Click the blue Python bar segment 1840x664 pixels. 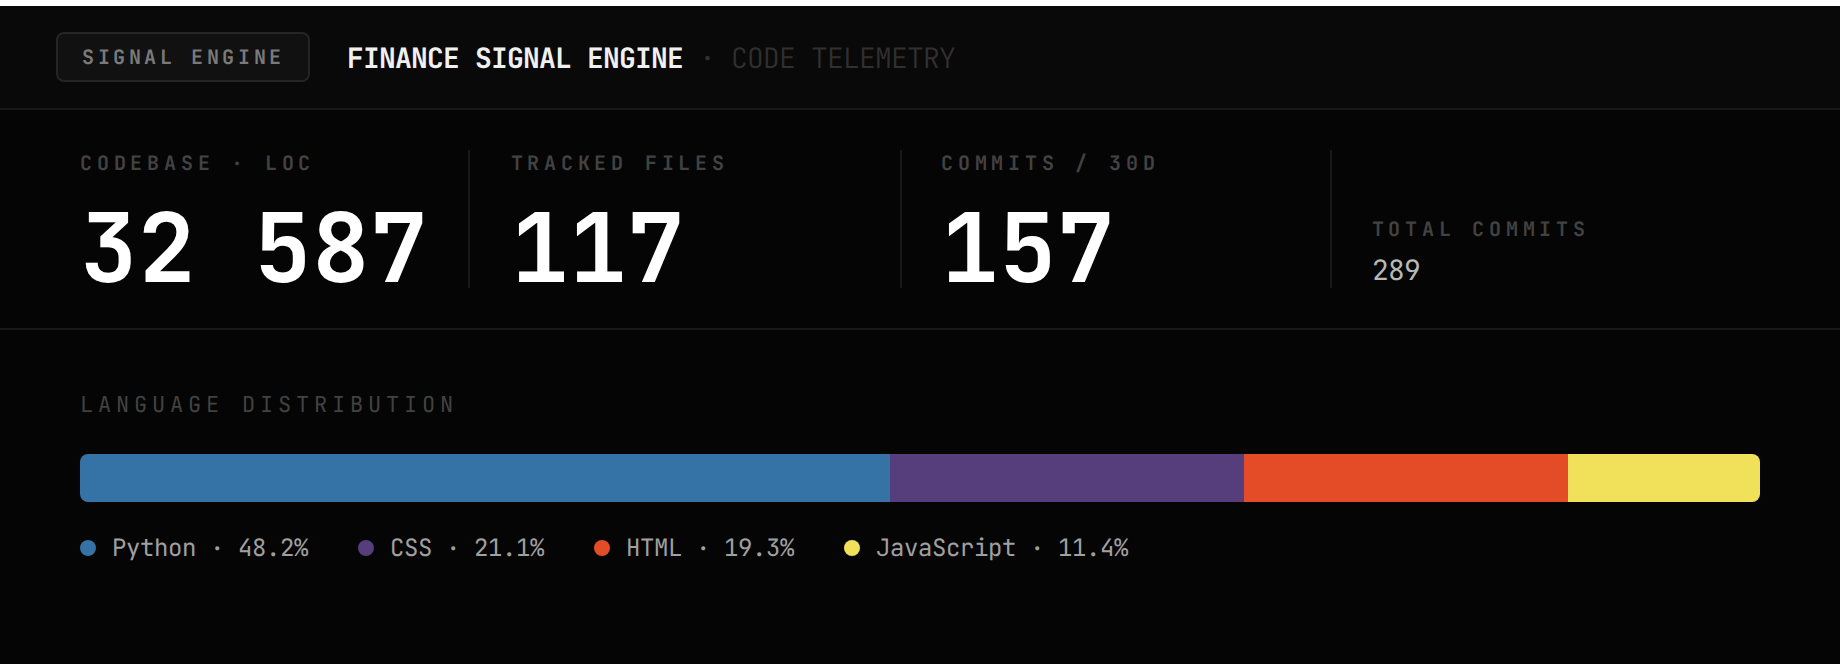coord(485,478)
